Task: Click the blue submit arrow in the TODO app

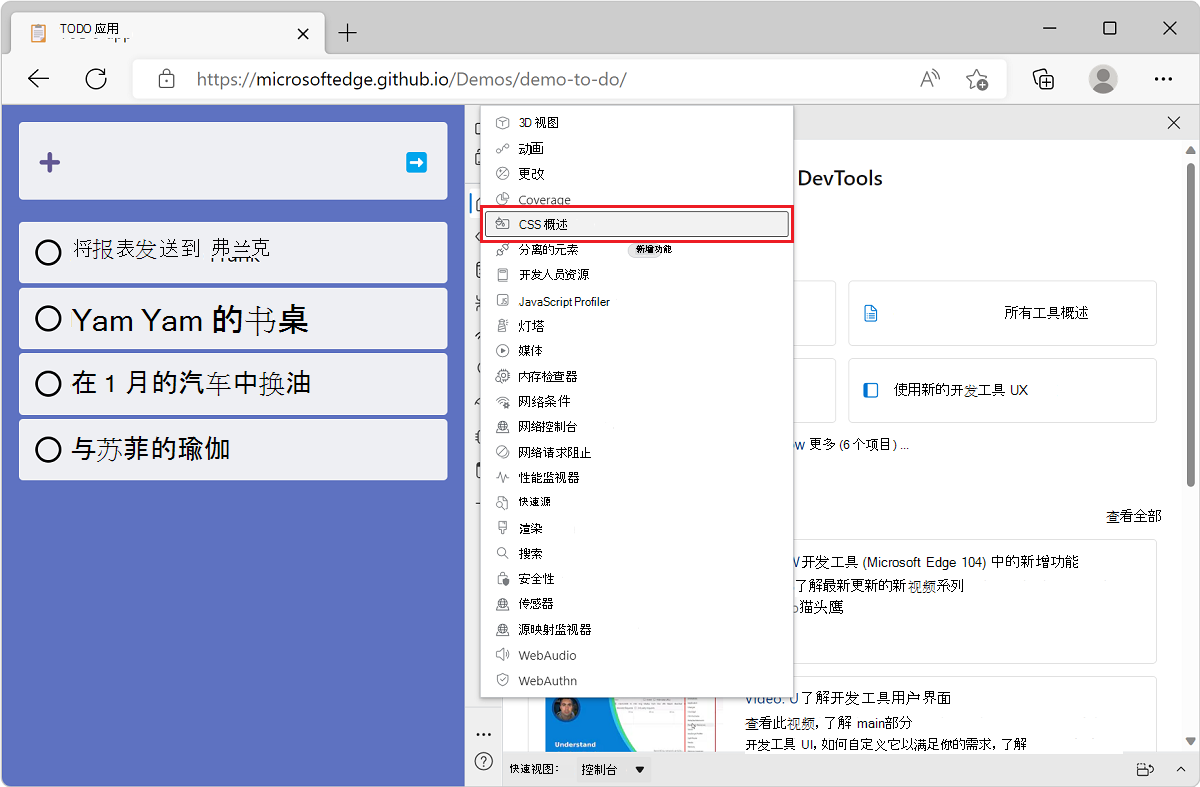Action: click(x=416, y=161)
